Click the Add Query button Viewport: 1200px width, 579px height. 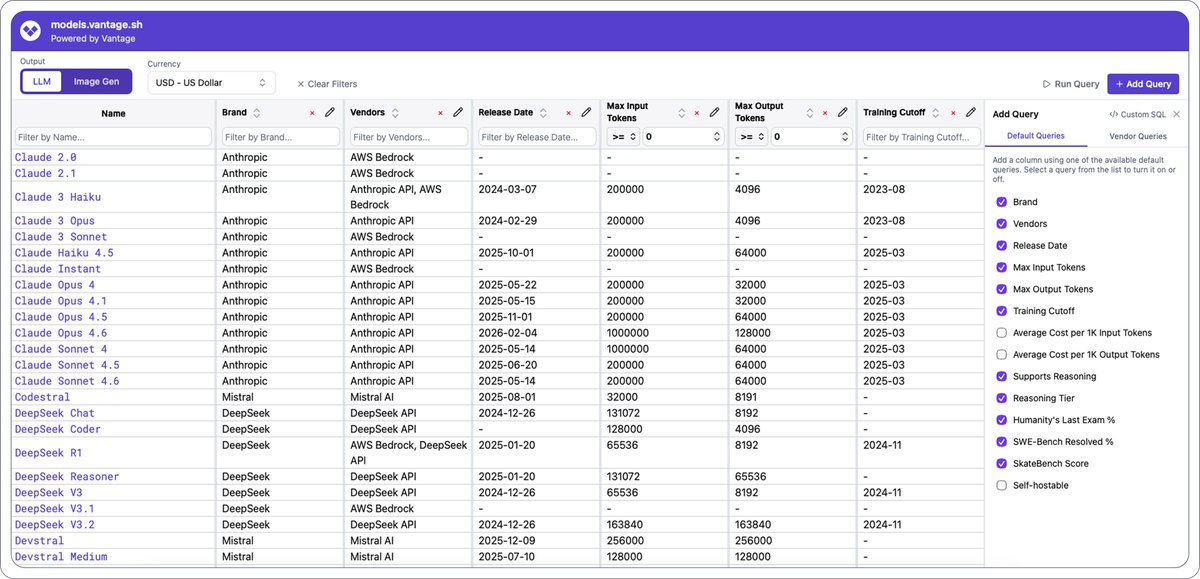point(1143,84)
